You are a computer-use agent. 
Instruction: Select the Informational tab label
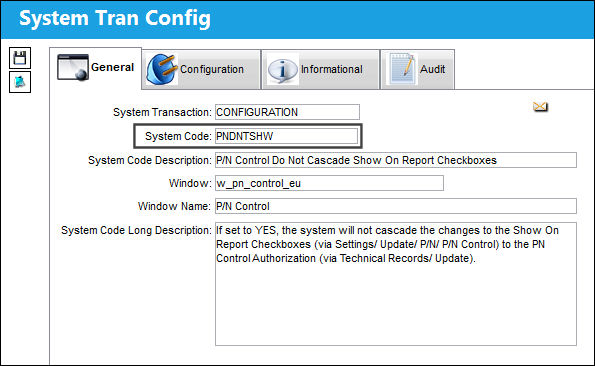tap(332, 69)
